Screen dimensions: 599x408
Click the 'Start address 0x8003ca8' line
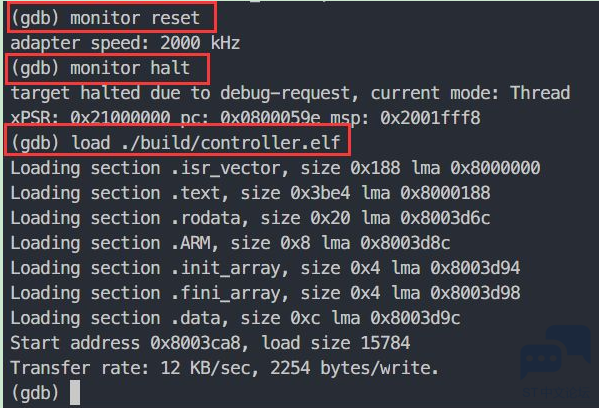pyautogui.click(x=210, y=343)
